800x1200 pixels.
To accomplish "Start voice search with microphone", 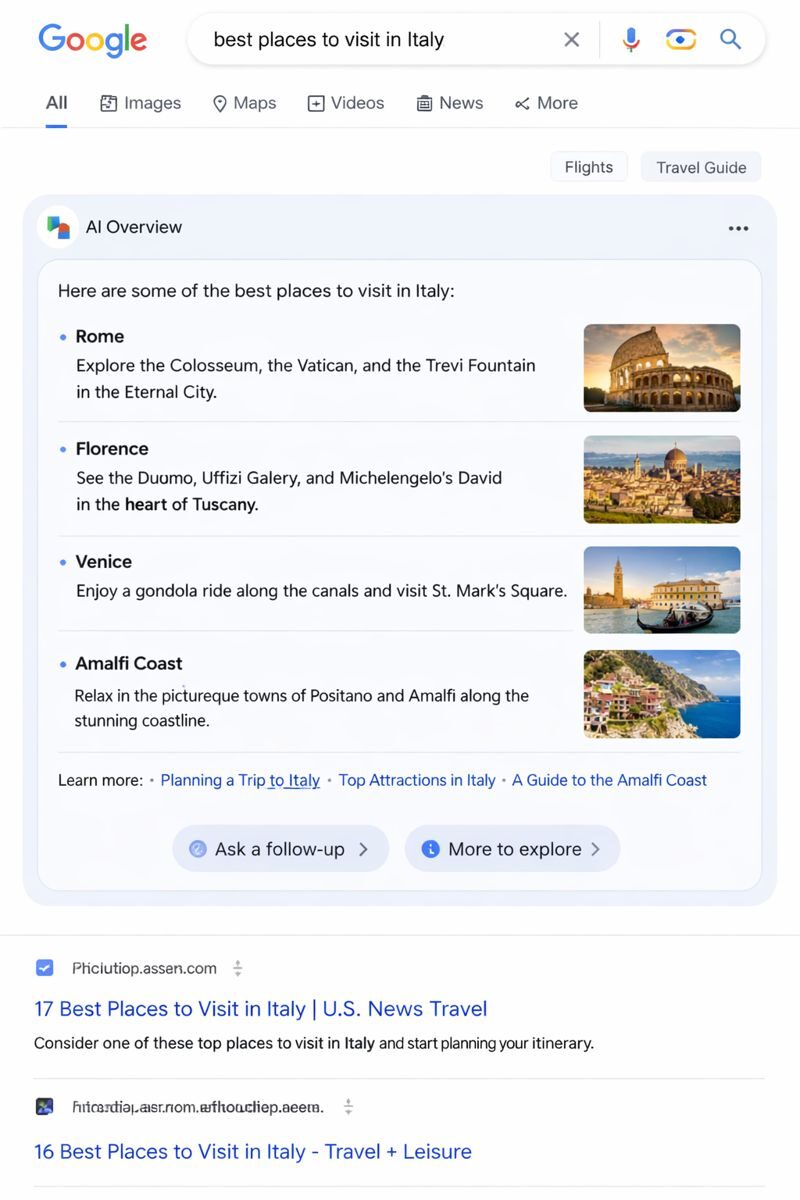I will 631,40.
